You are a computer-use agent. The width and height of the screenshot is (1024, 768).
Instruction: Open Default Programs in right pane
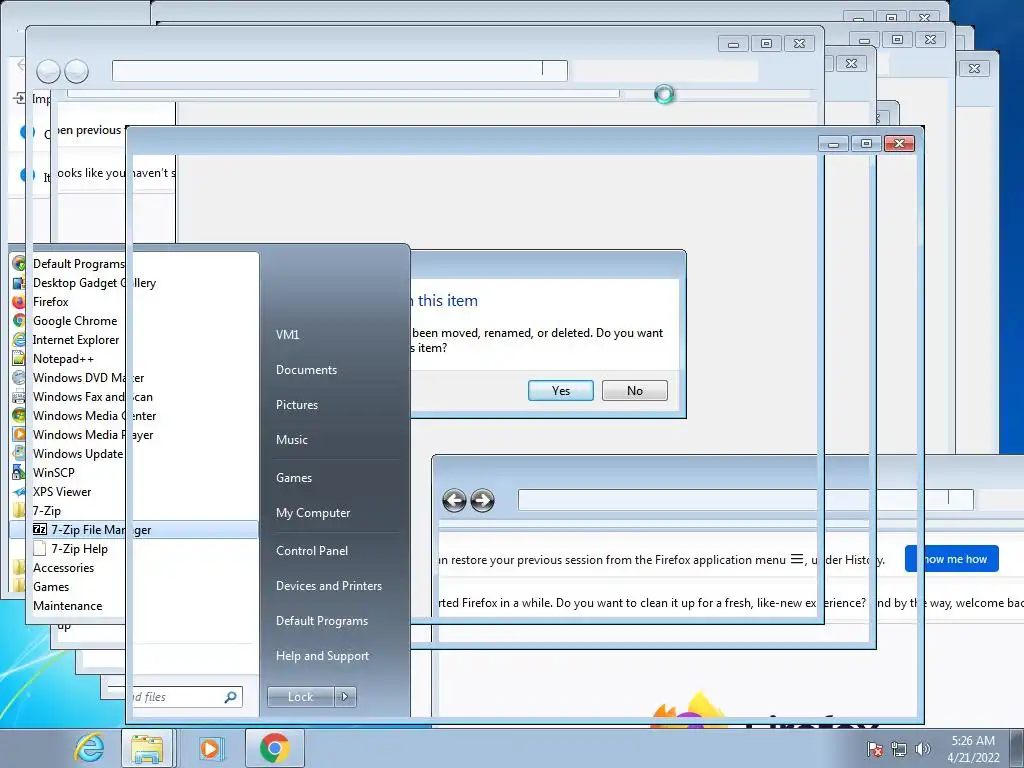pos(321,620)
